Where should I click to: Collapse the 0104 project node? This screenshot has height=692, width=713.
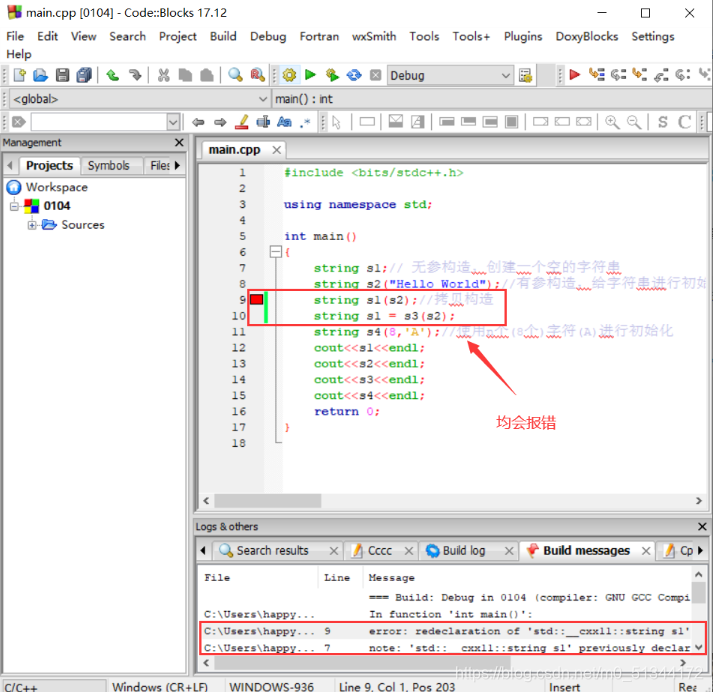(15, 206)
